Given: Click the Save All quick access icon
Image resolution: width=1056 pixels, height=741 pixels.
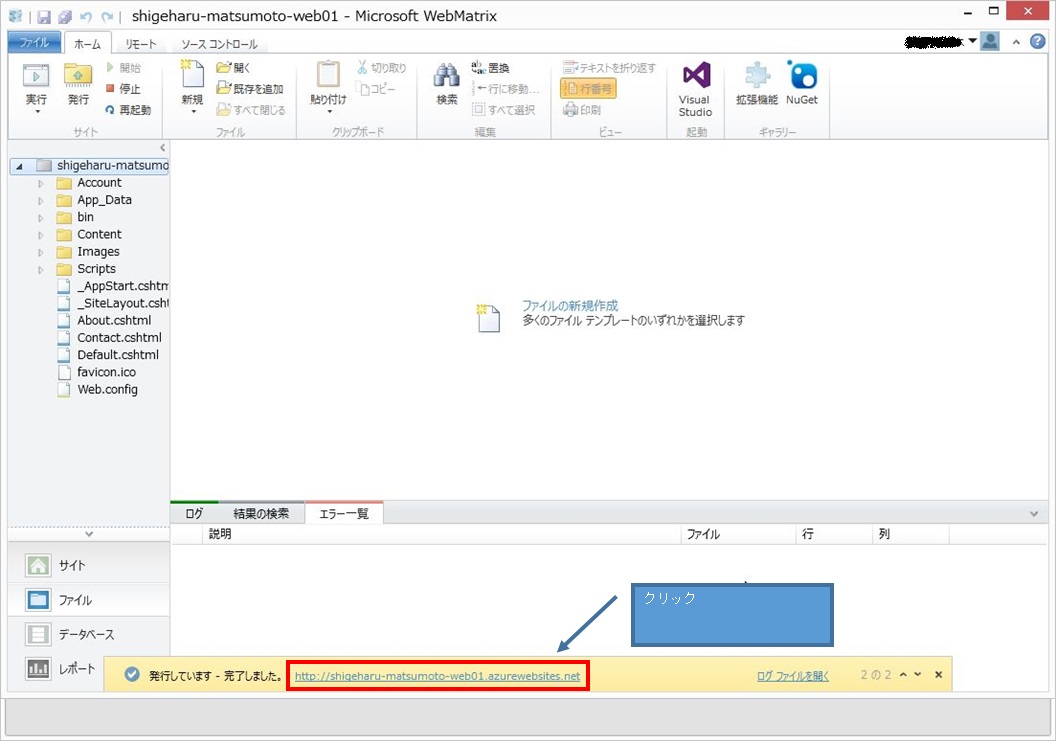Looking at the screenshot, I should click(65, 17).
